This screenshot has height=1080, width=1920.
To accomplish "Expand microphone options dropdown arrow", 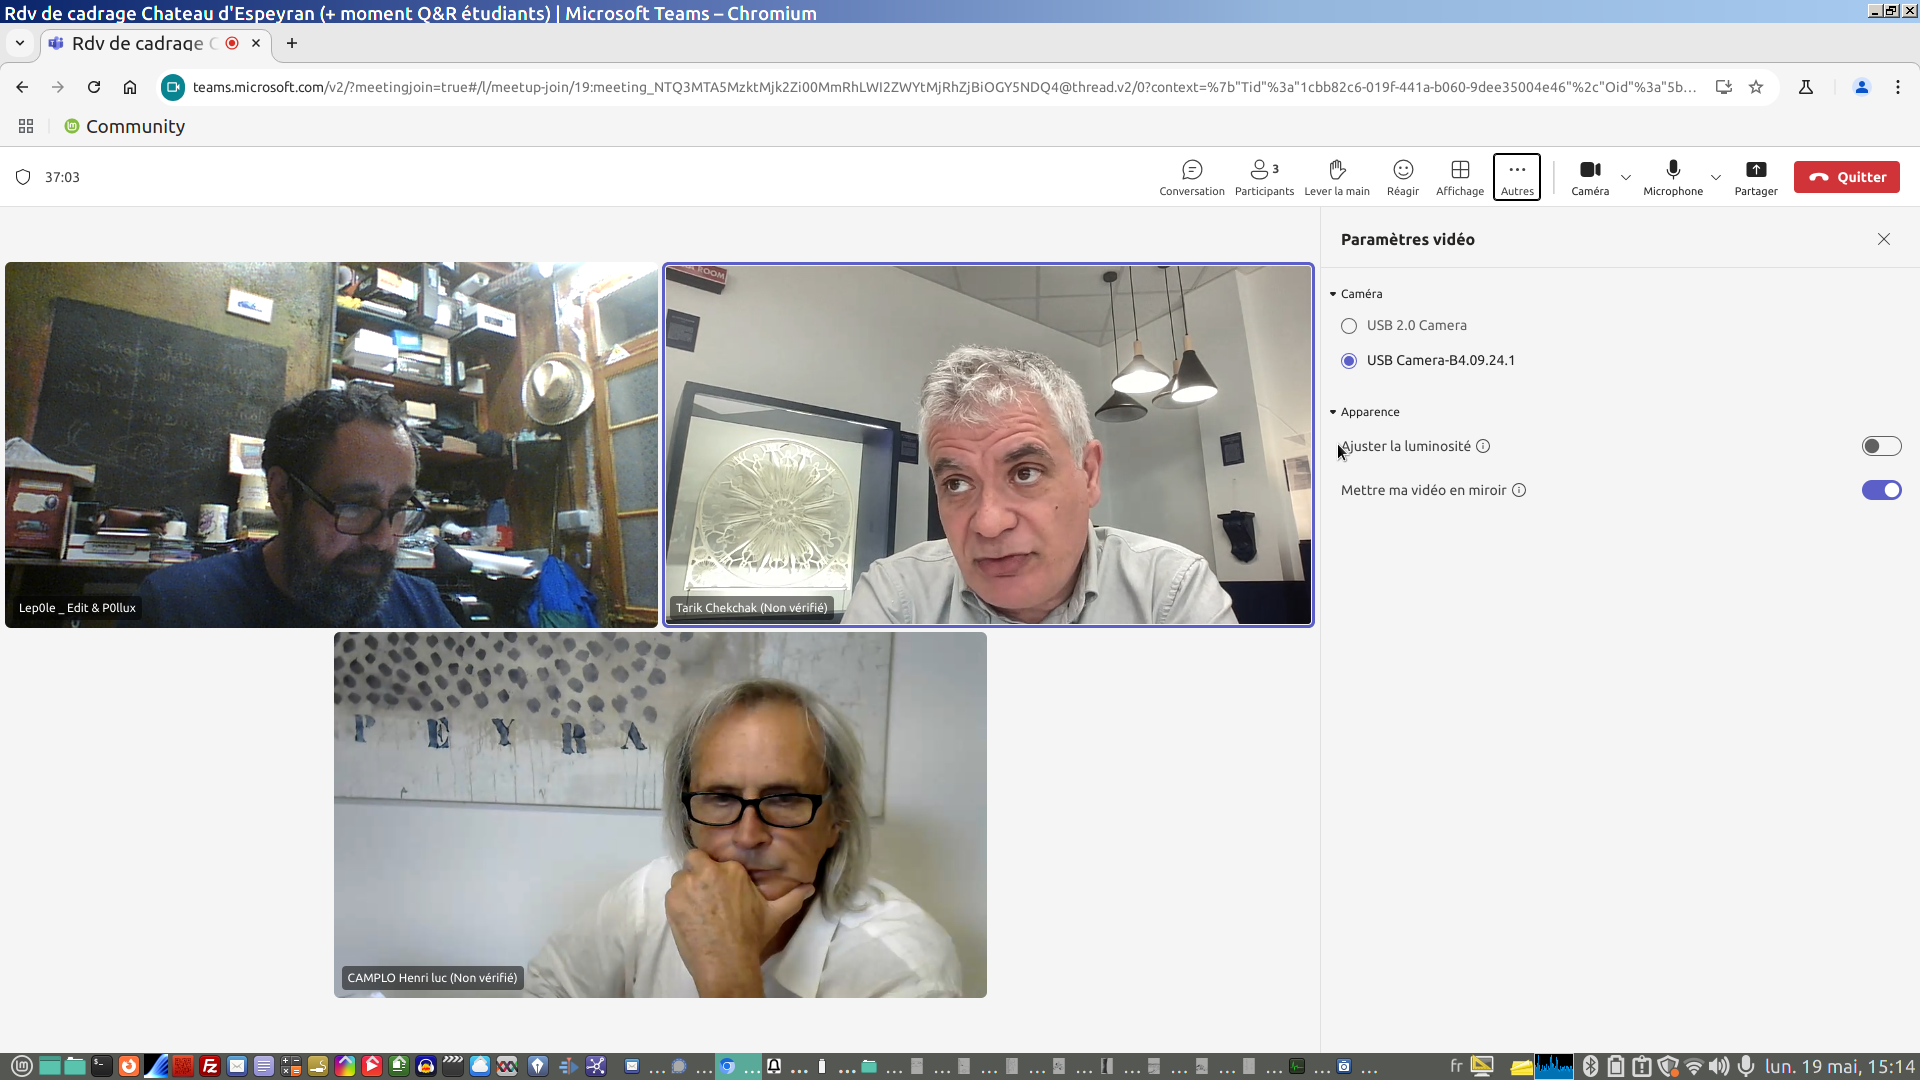I will [x=1716, y=177].
